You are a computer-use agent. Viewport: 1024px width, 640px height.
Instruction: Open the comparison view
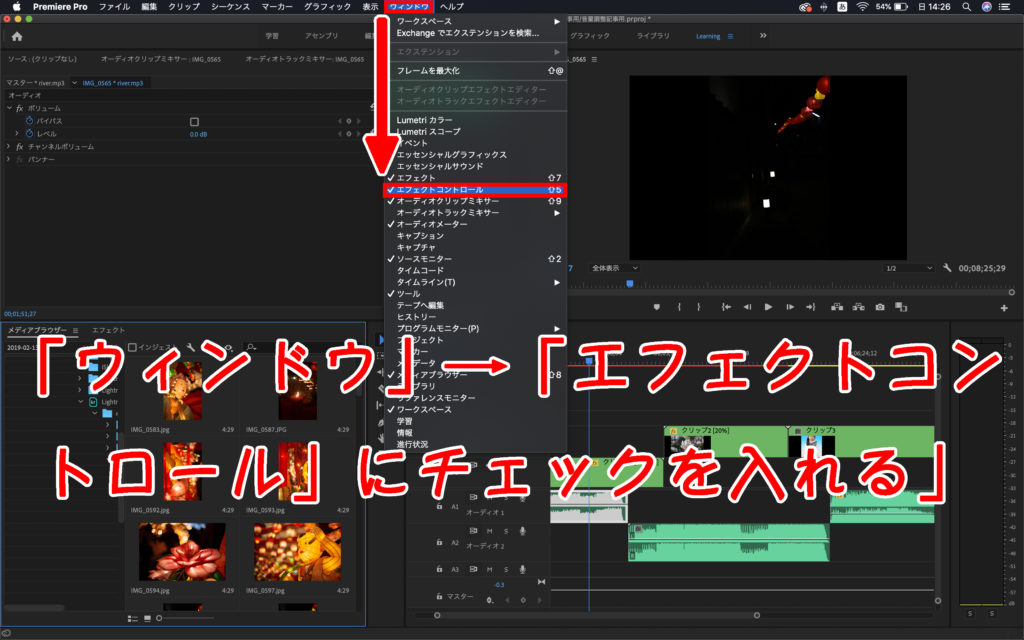(x=901, y=307)
